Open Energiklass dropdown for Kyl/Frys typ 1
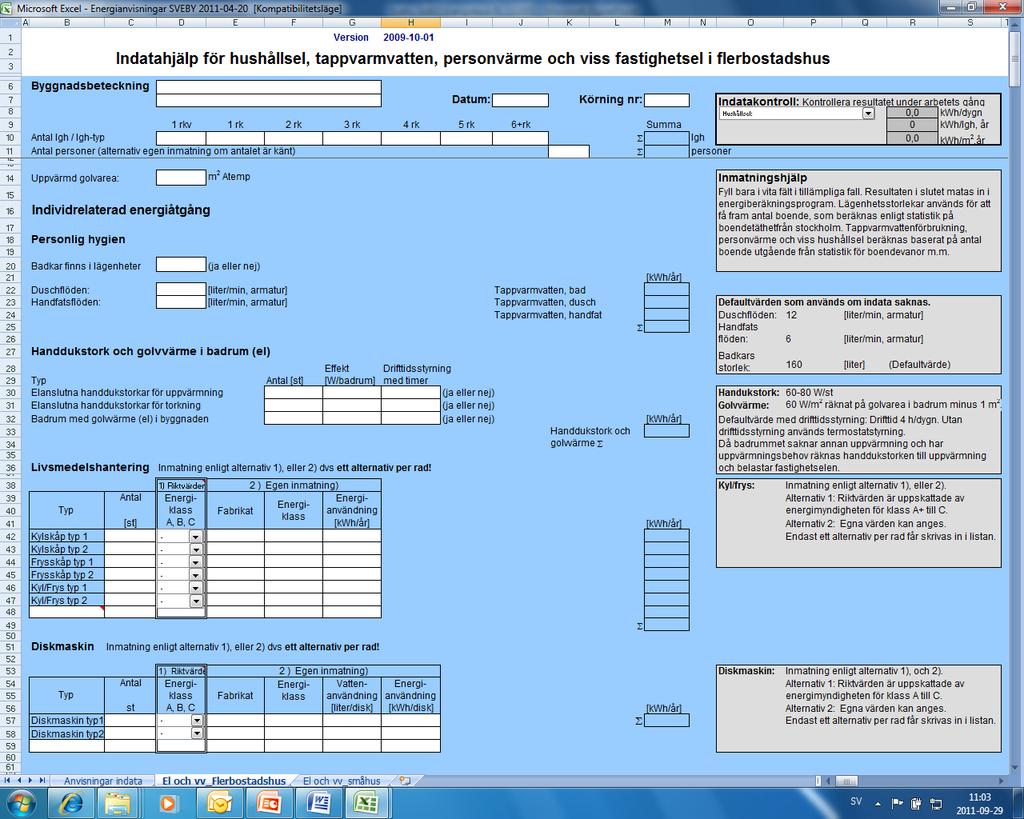The width and height of the screenshot is (1024, 819). [x=196, y=588]
